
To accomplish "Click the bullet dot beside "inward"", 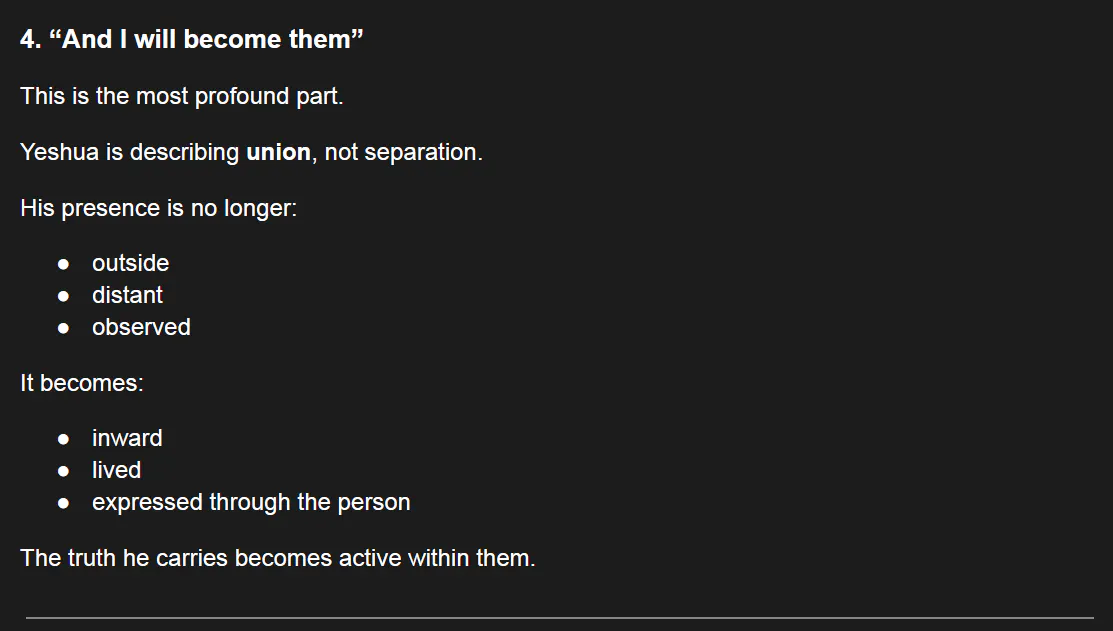I will 64,439.
